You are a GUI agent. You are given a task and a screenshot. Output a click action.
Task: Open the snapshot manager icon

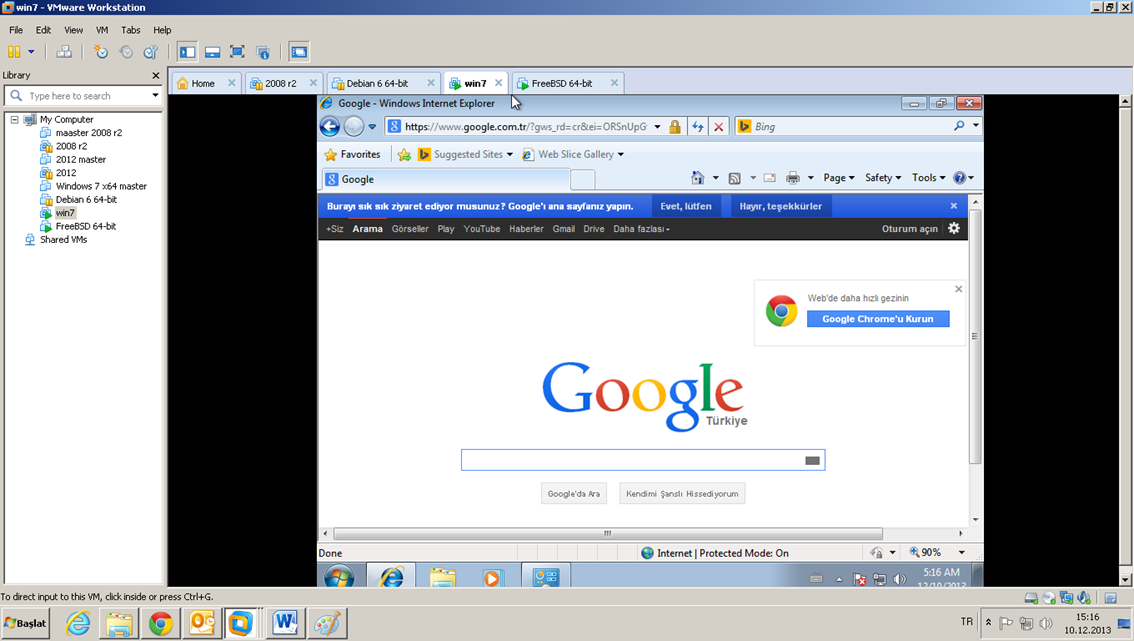(x=150, y=52)
